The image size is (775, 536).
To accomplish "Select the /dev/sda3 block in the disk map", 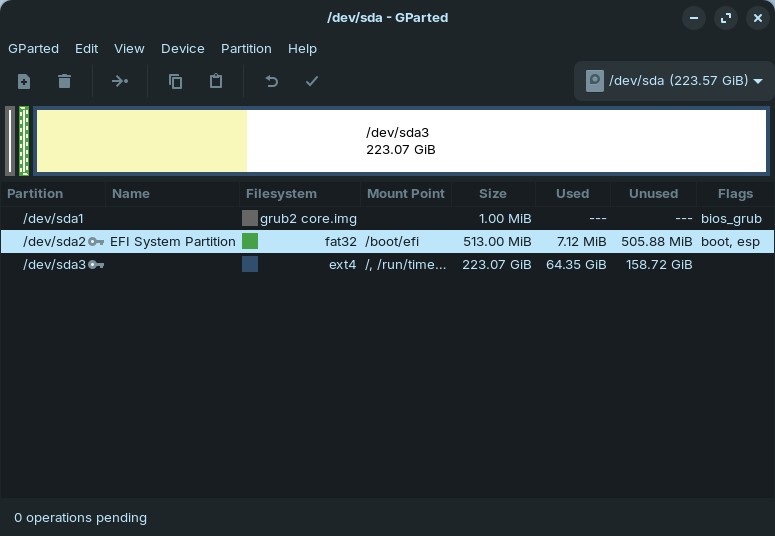I will pos(401,141).
